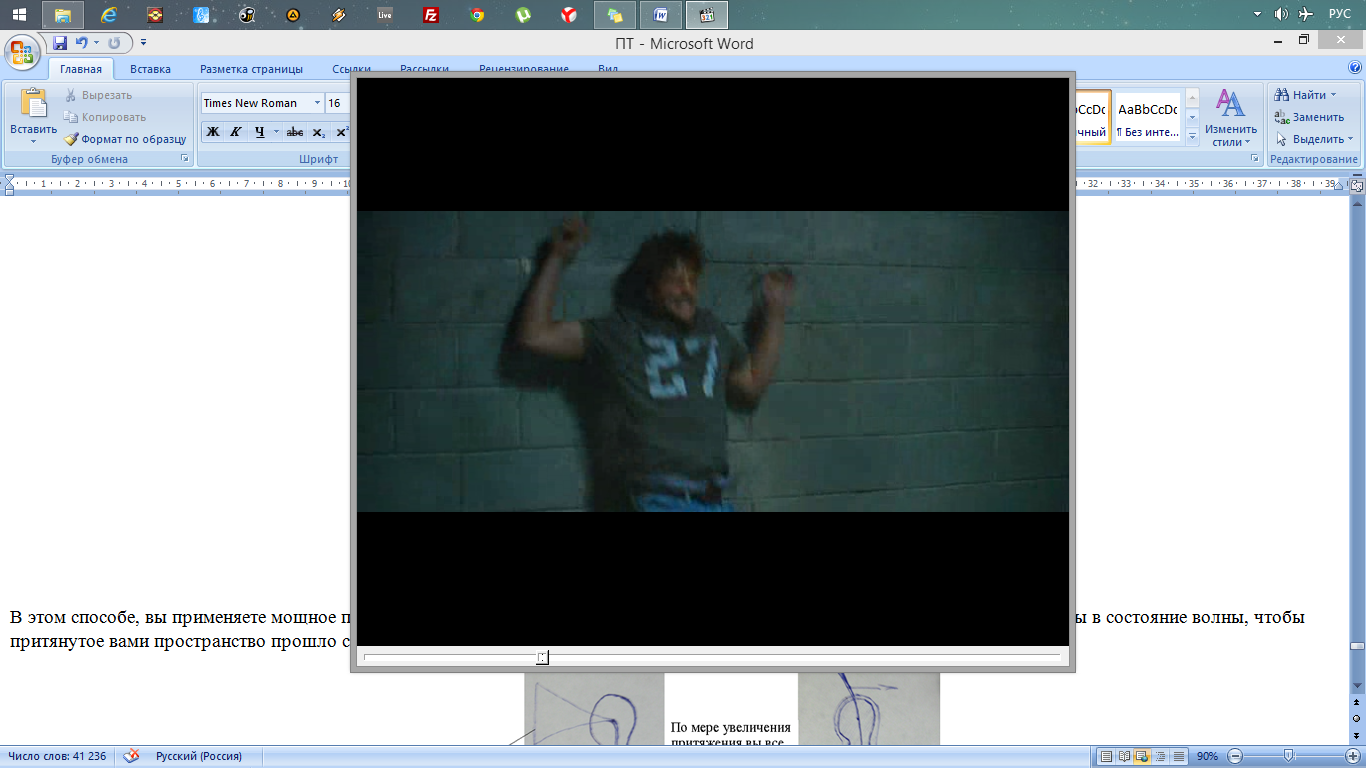Switch to Full Screen Reading view
The height and width of the screenshot is (768, 1366).
(x=1124, y=757)
